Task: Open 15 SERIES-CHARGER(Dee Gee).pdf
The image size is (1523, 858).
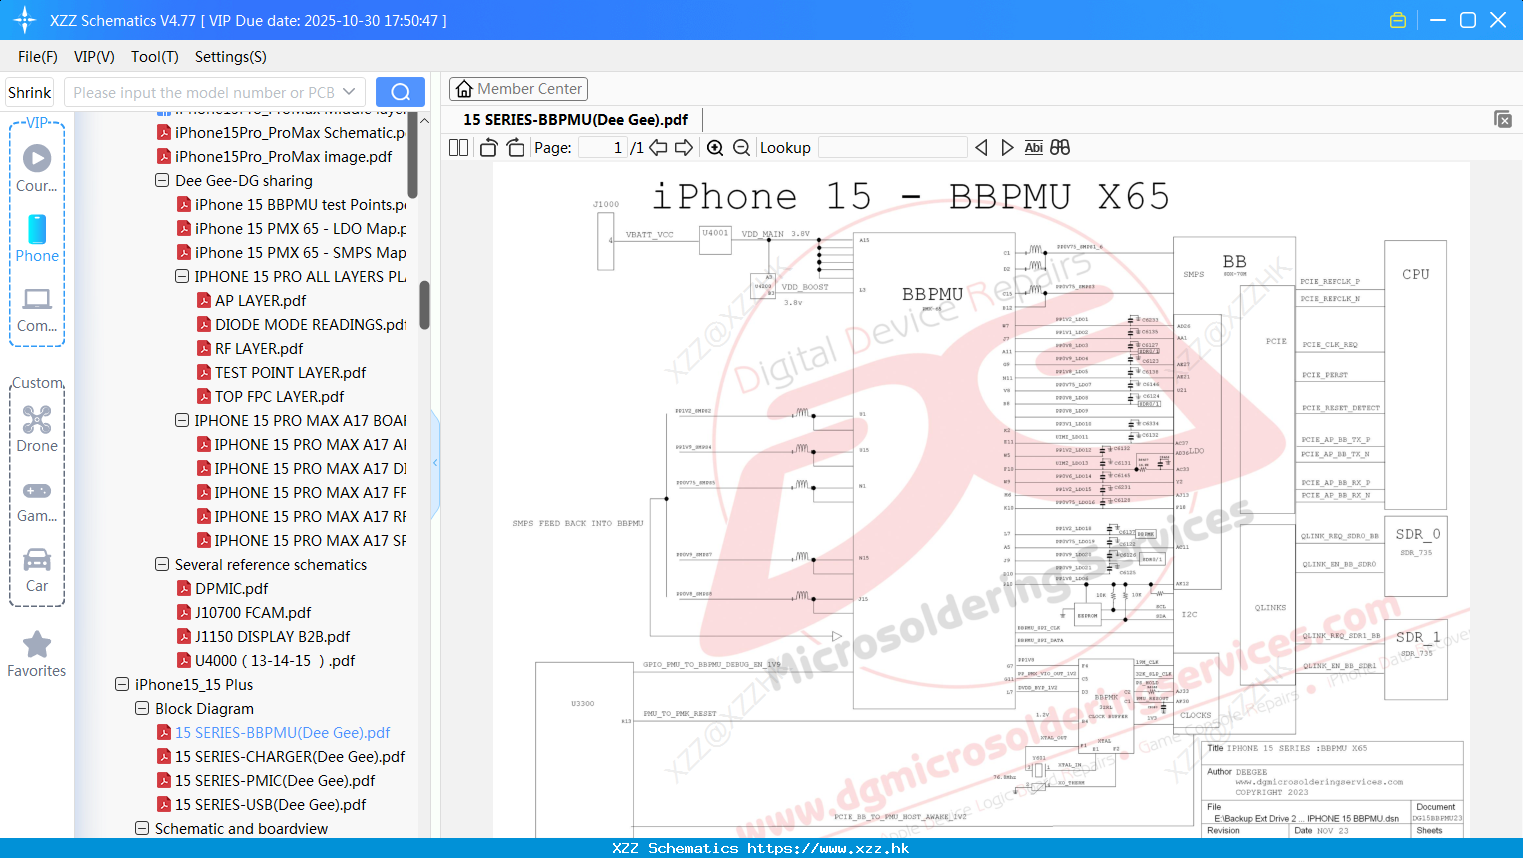Action: [x=281, y=757]
